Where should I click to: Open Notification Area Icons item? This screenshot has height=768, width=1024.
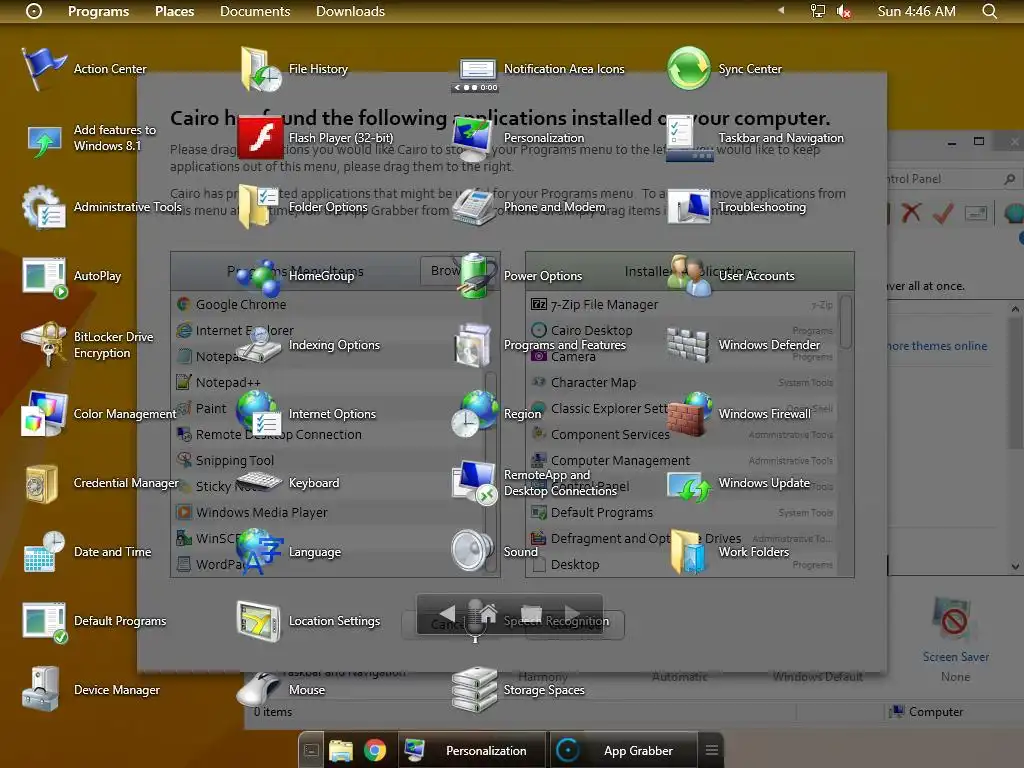click(x=564, y=69)
